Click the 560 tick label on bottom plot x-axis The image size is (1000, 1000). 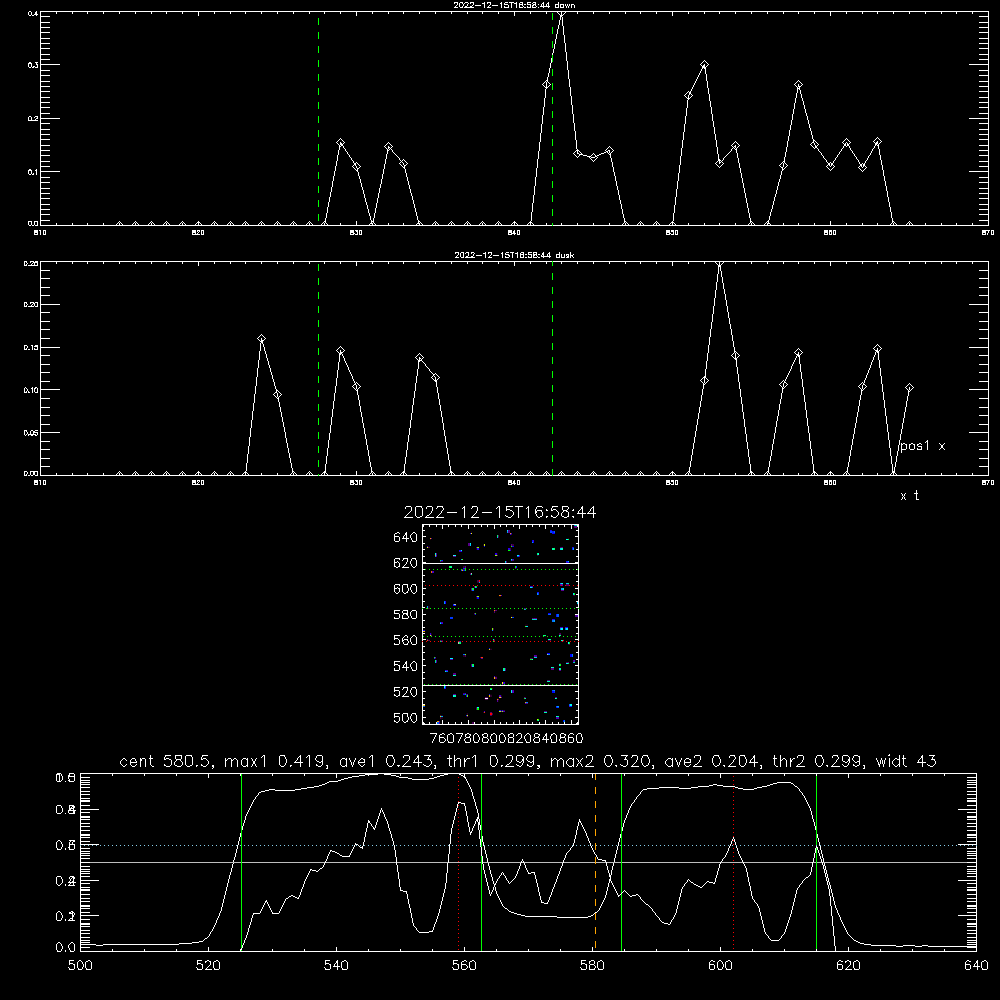click(x=464, y=966)
